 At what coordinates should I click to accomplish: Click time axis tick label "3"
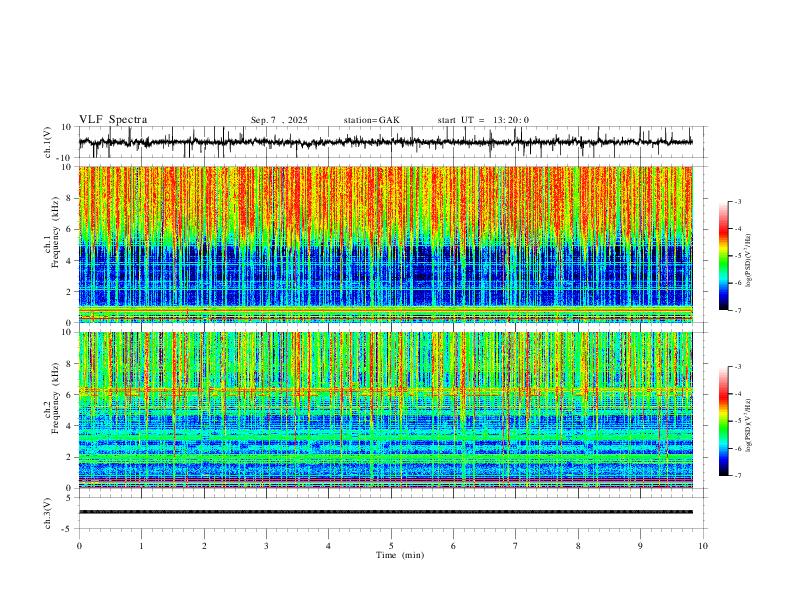266,546
